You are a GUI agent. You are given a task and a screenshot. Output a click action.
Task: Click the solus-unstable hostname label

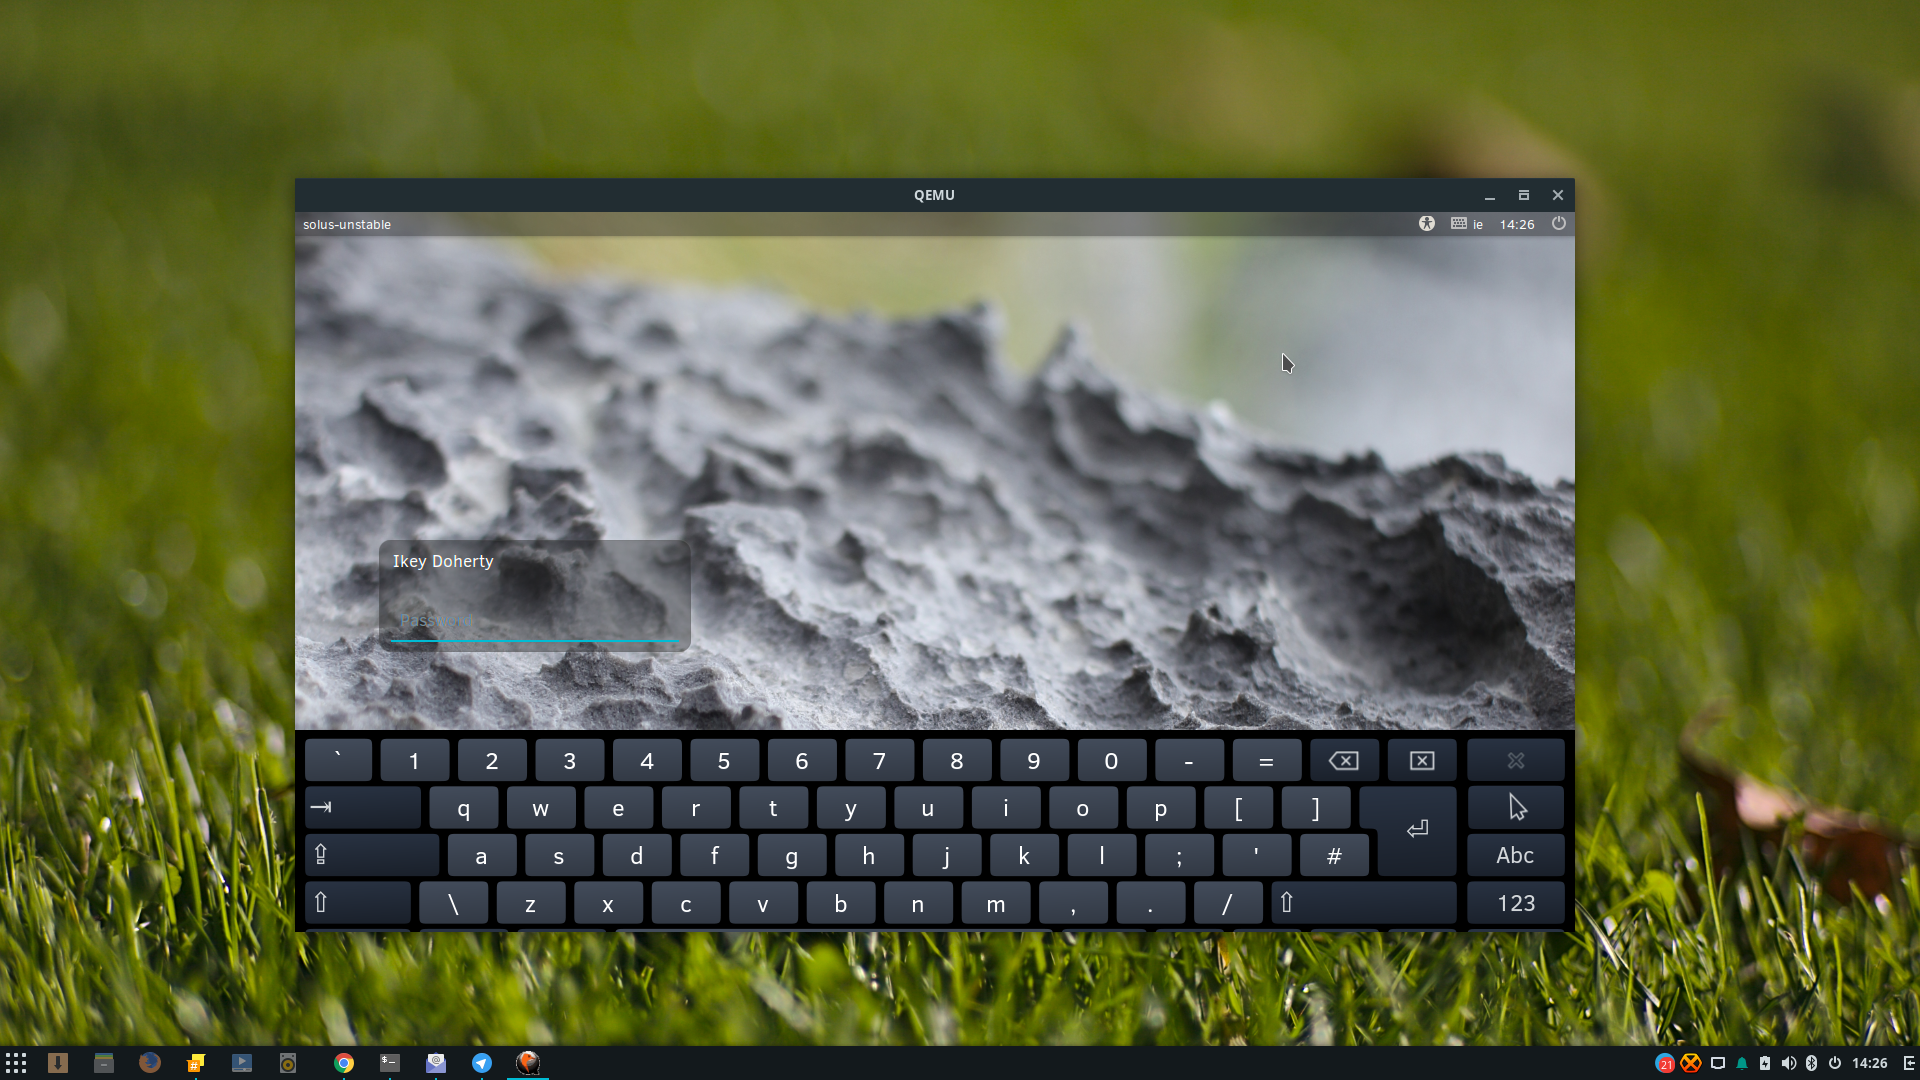[x=347, y=224]
